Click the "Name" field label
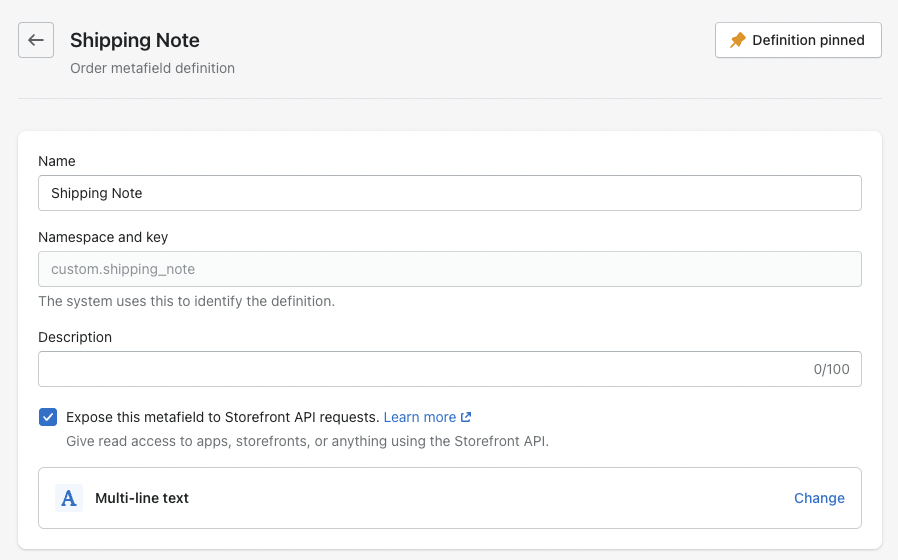 point(57,161)
